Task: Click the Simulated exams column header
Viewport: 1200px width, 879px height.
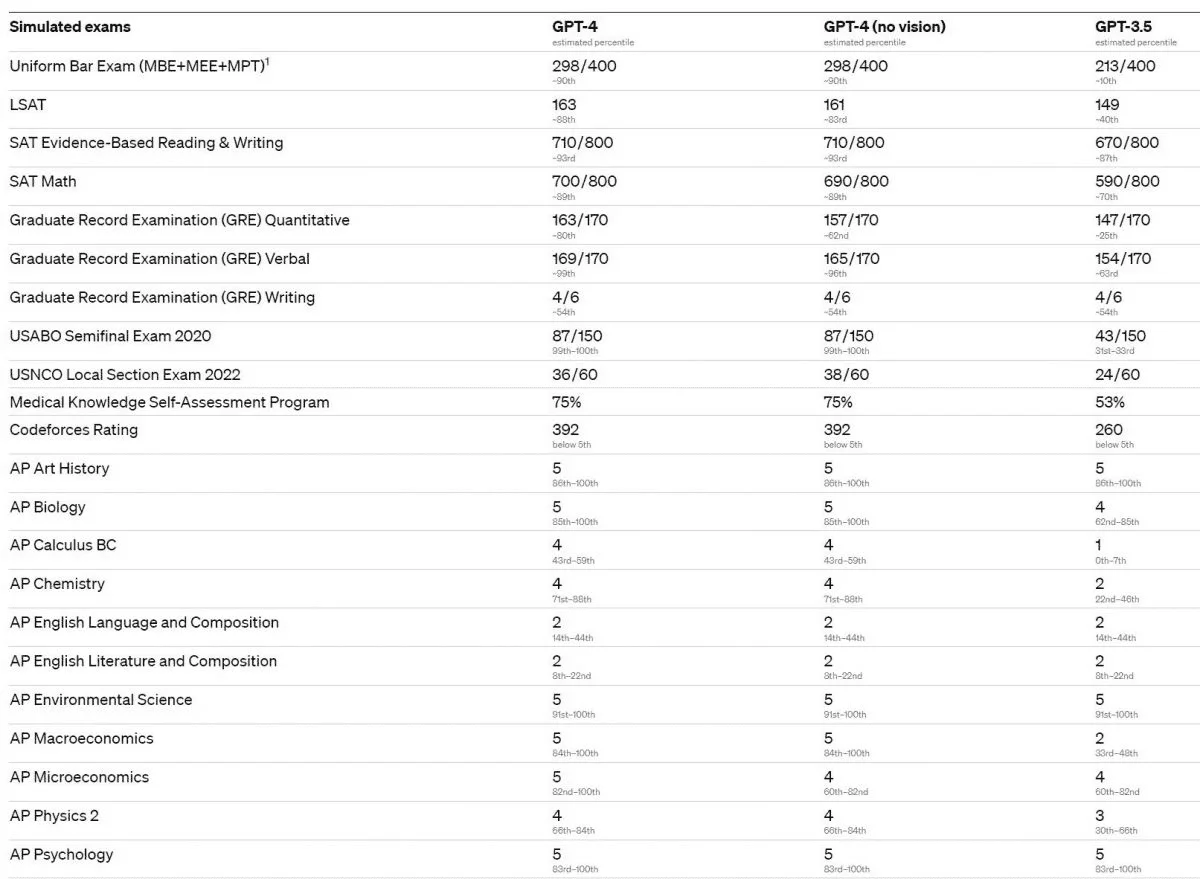Action: [70, 27]
